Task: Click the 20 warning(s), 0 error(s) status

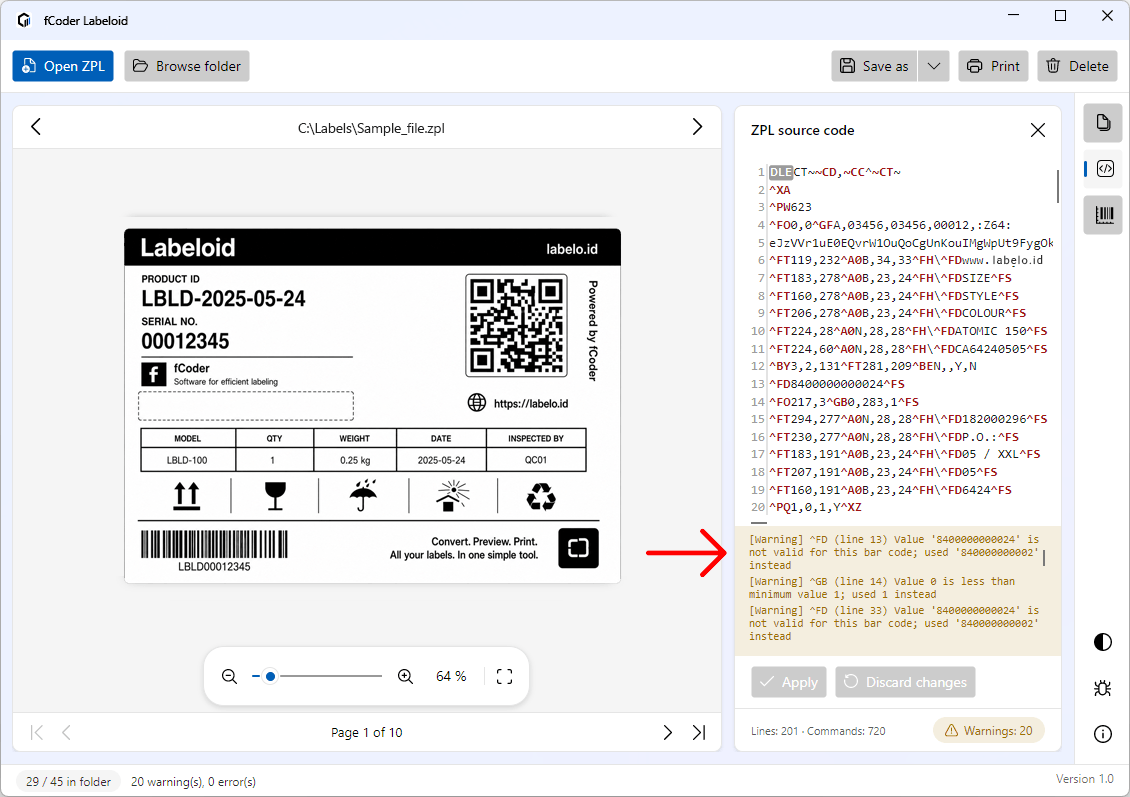Action: point(193,782)
